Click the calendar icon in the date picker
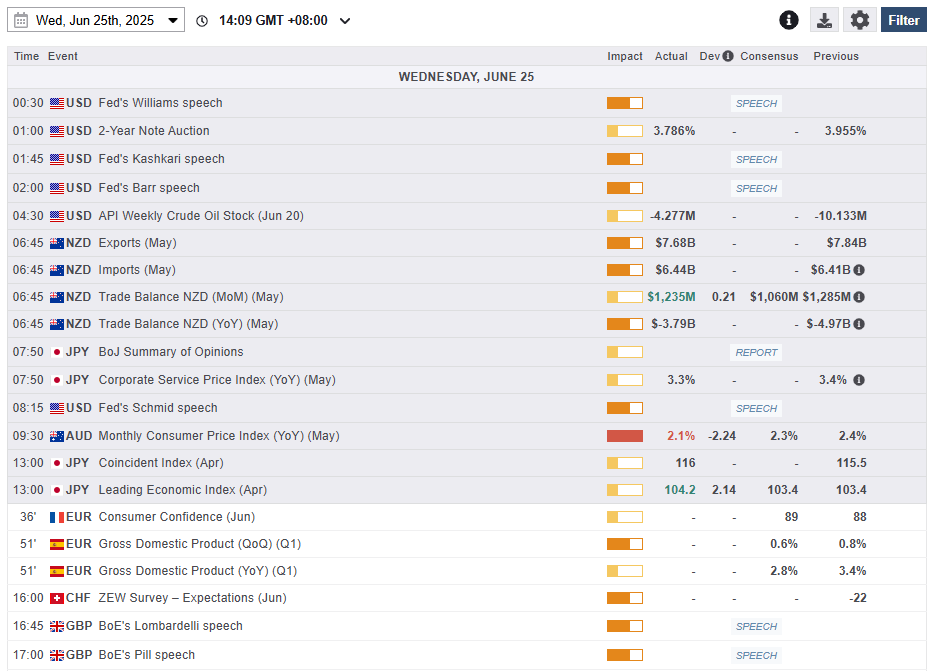This screenshot has height=671, width=939. tap(24, 19)
